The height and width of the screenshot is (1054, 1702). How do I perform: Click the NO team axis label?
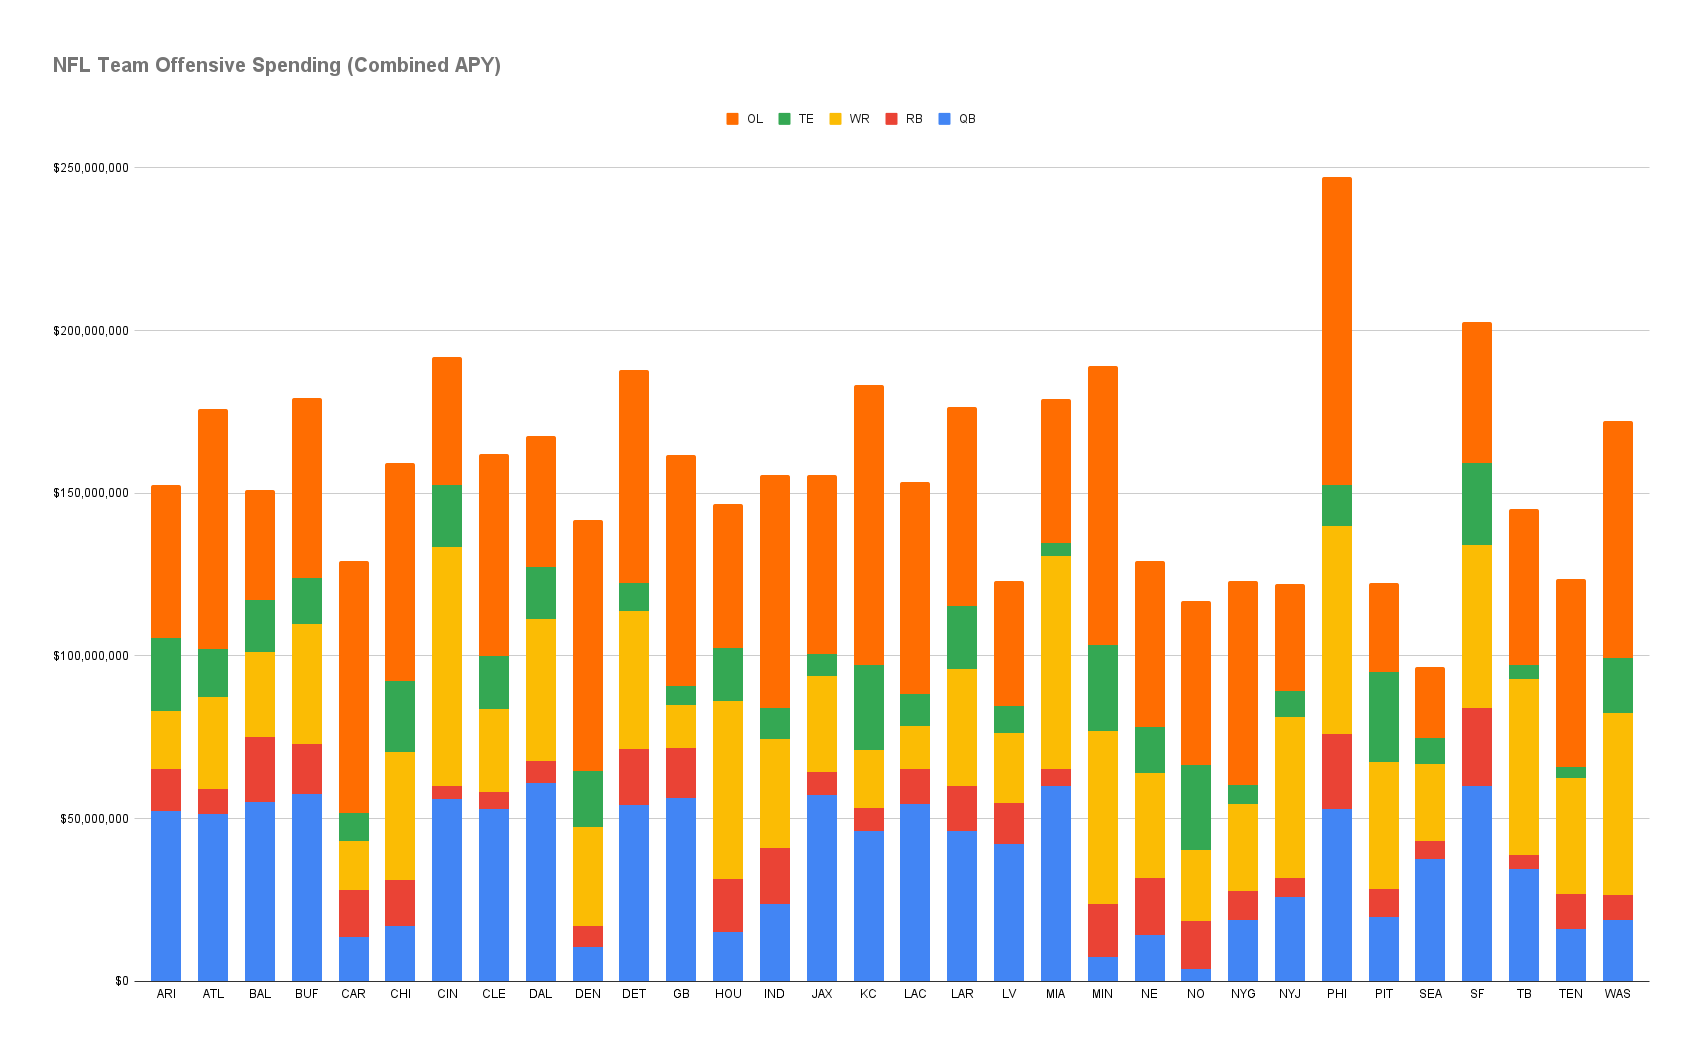pyautogui.click(x=1196, y=994)
